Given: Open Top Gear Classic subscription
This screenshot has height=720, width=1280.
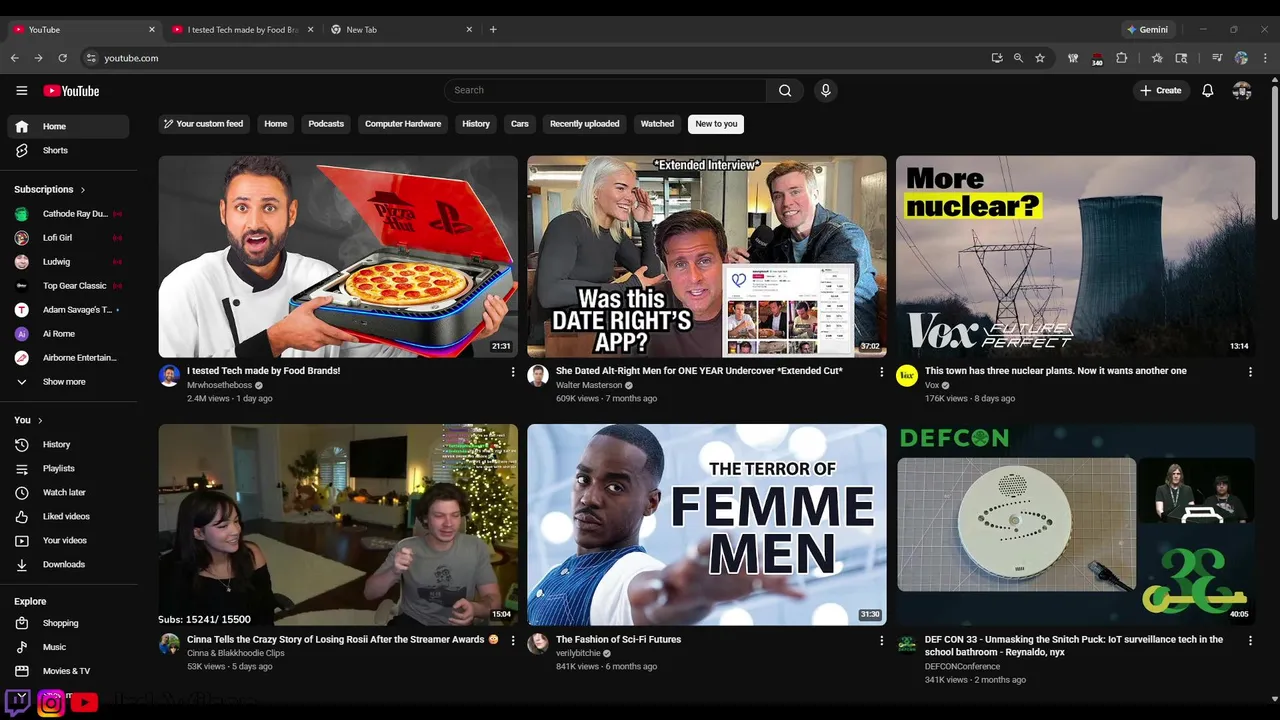Looking at the screenshot, I should pyautogui.click(x=68, y=286).
